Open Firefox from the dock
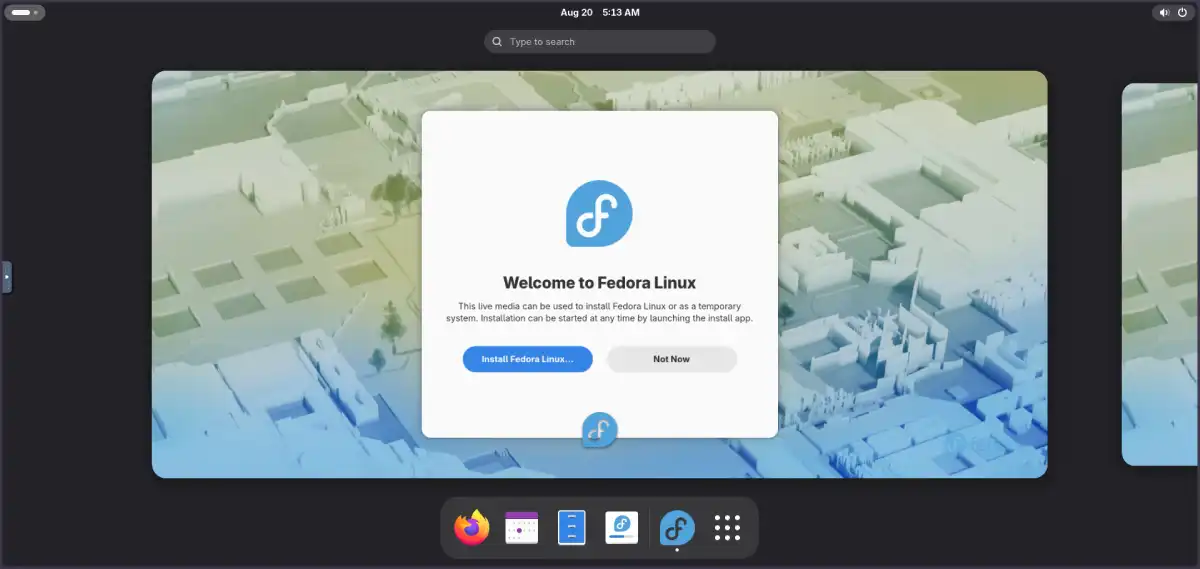This screenshot has height=569, width=1200. 472,528
